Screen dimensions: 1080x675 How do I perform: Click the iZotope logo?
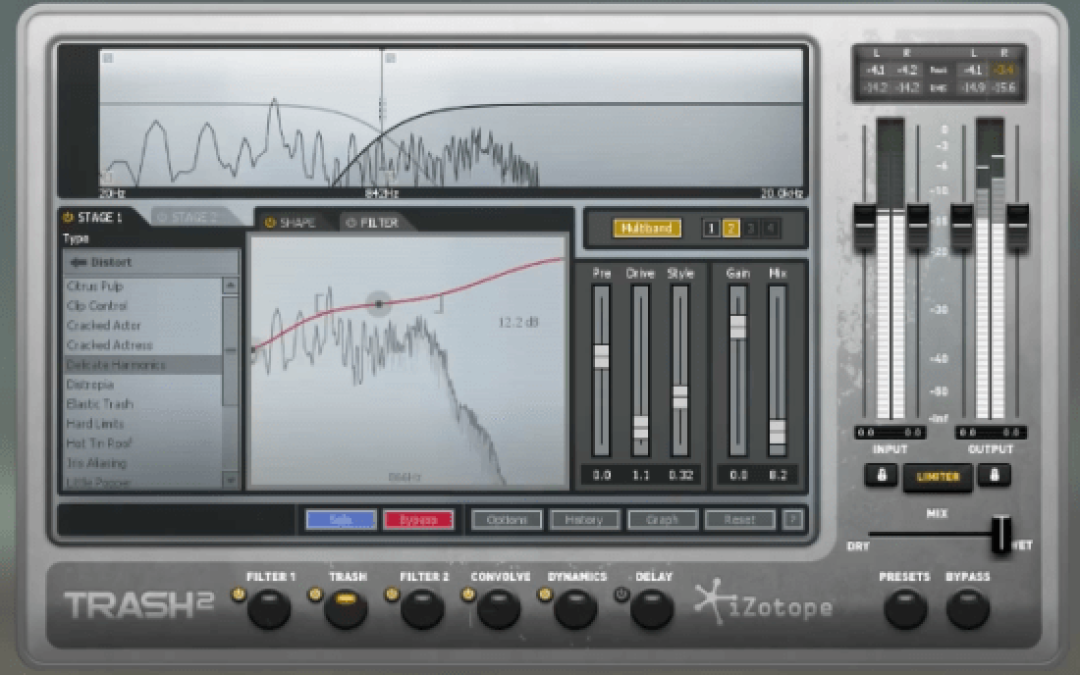[x=763, y=603]
